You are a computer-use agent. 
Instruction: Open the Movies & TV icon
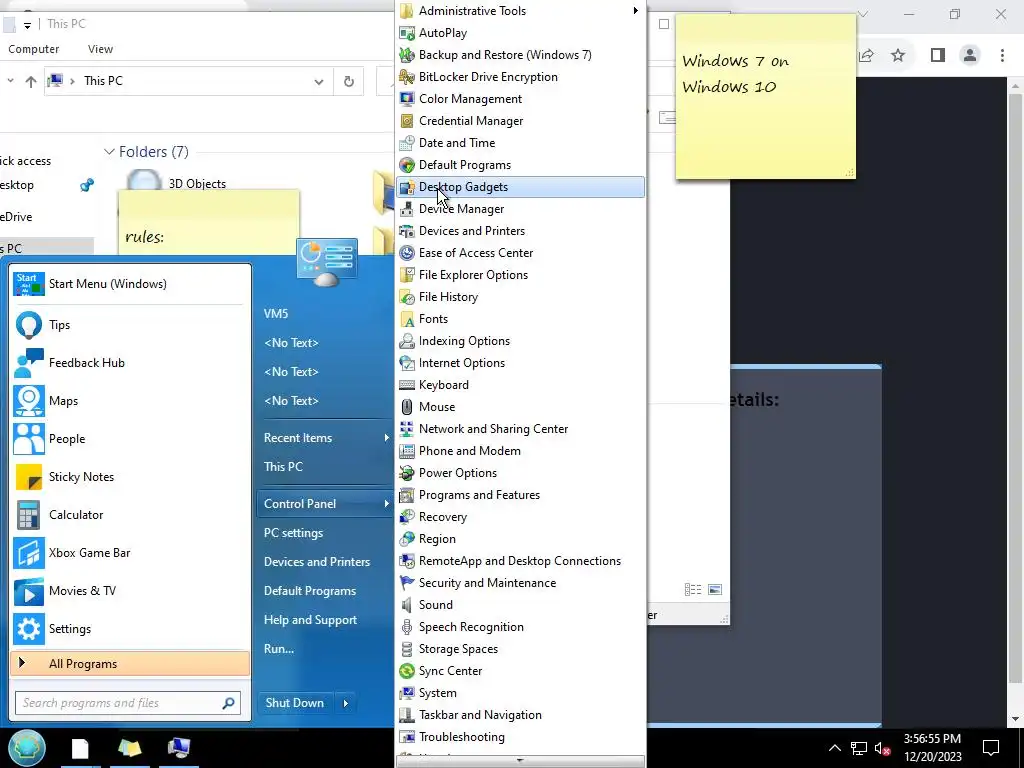pyautogui.click(x=29, y=591)
